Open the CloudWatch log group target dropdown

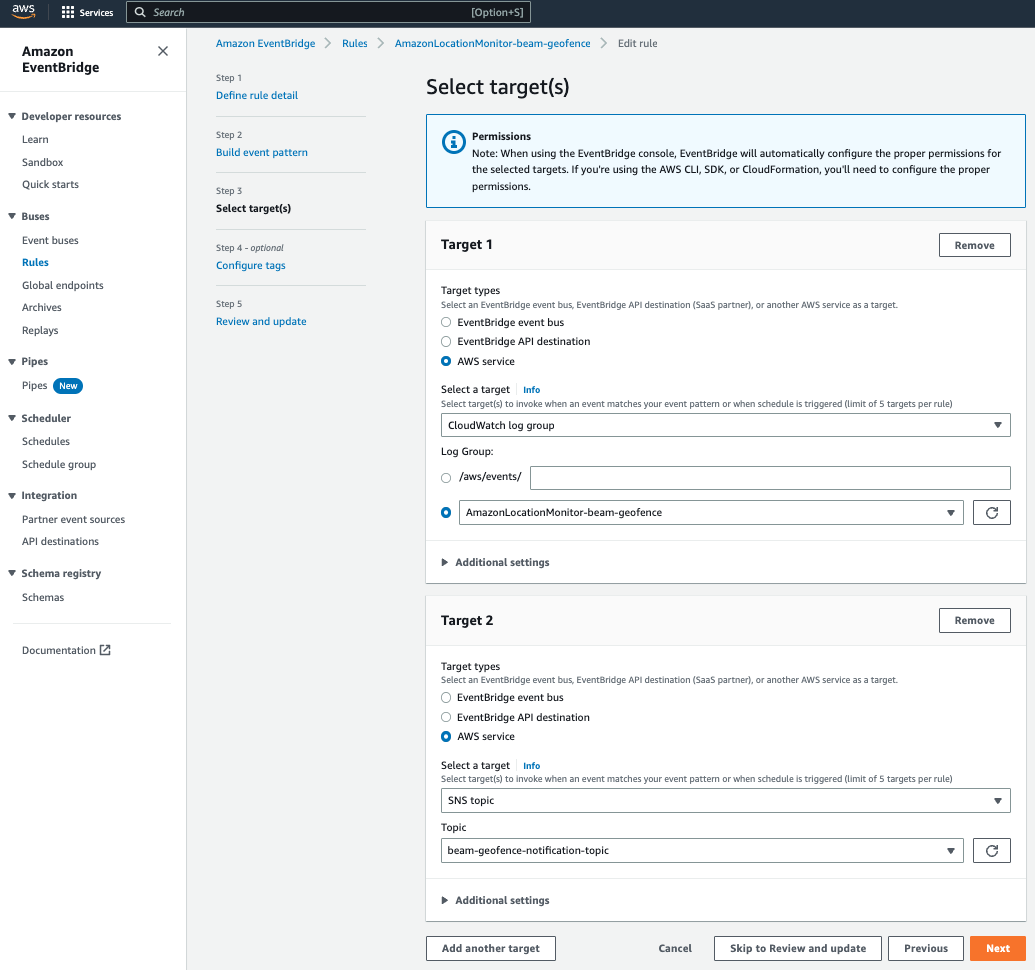(x=725, y=424)
